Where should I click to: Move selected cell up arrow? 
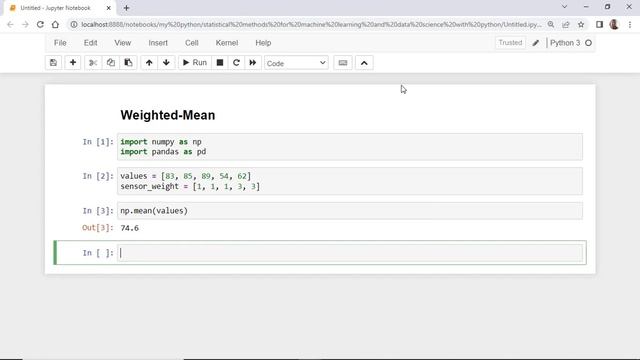click(x=149, y=63)
